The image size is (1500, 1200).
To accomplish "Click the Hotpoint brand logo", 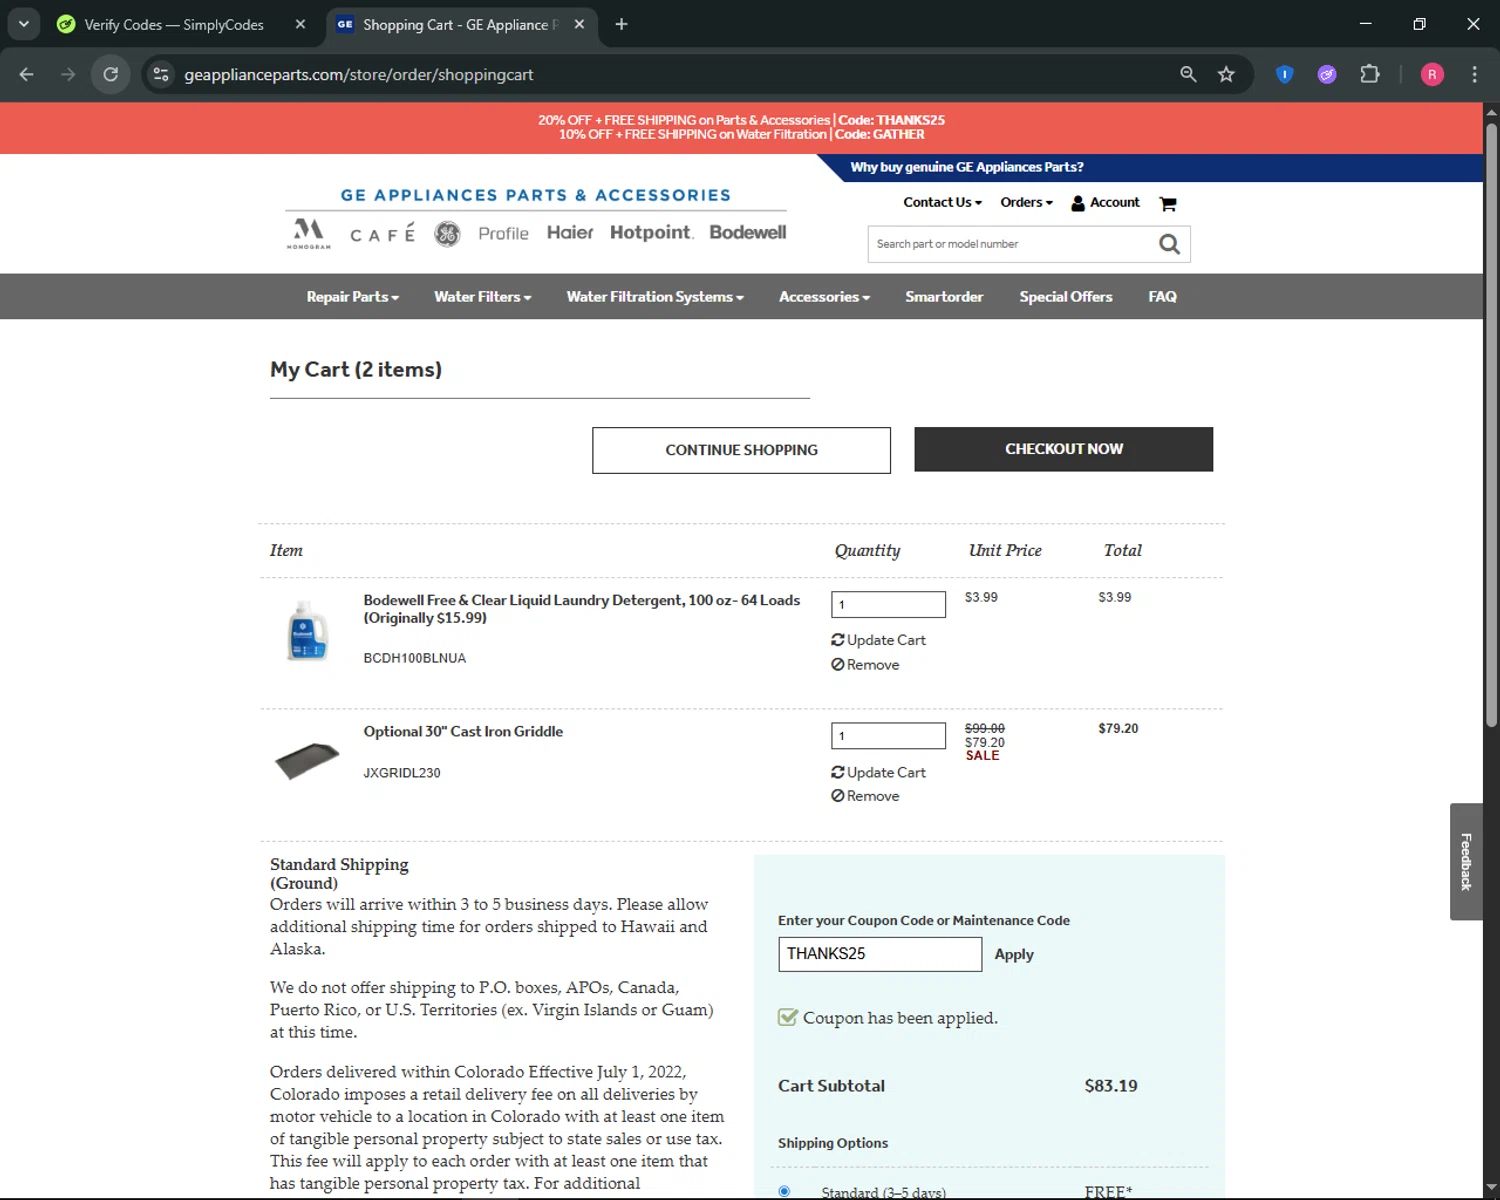I will point(651,232).
